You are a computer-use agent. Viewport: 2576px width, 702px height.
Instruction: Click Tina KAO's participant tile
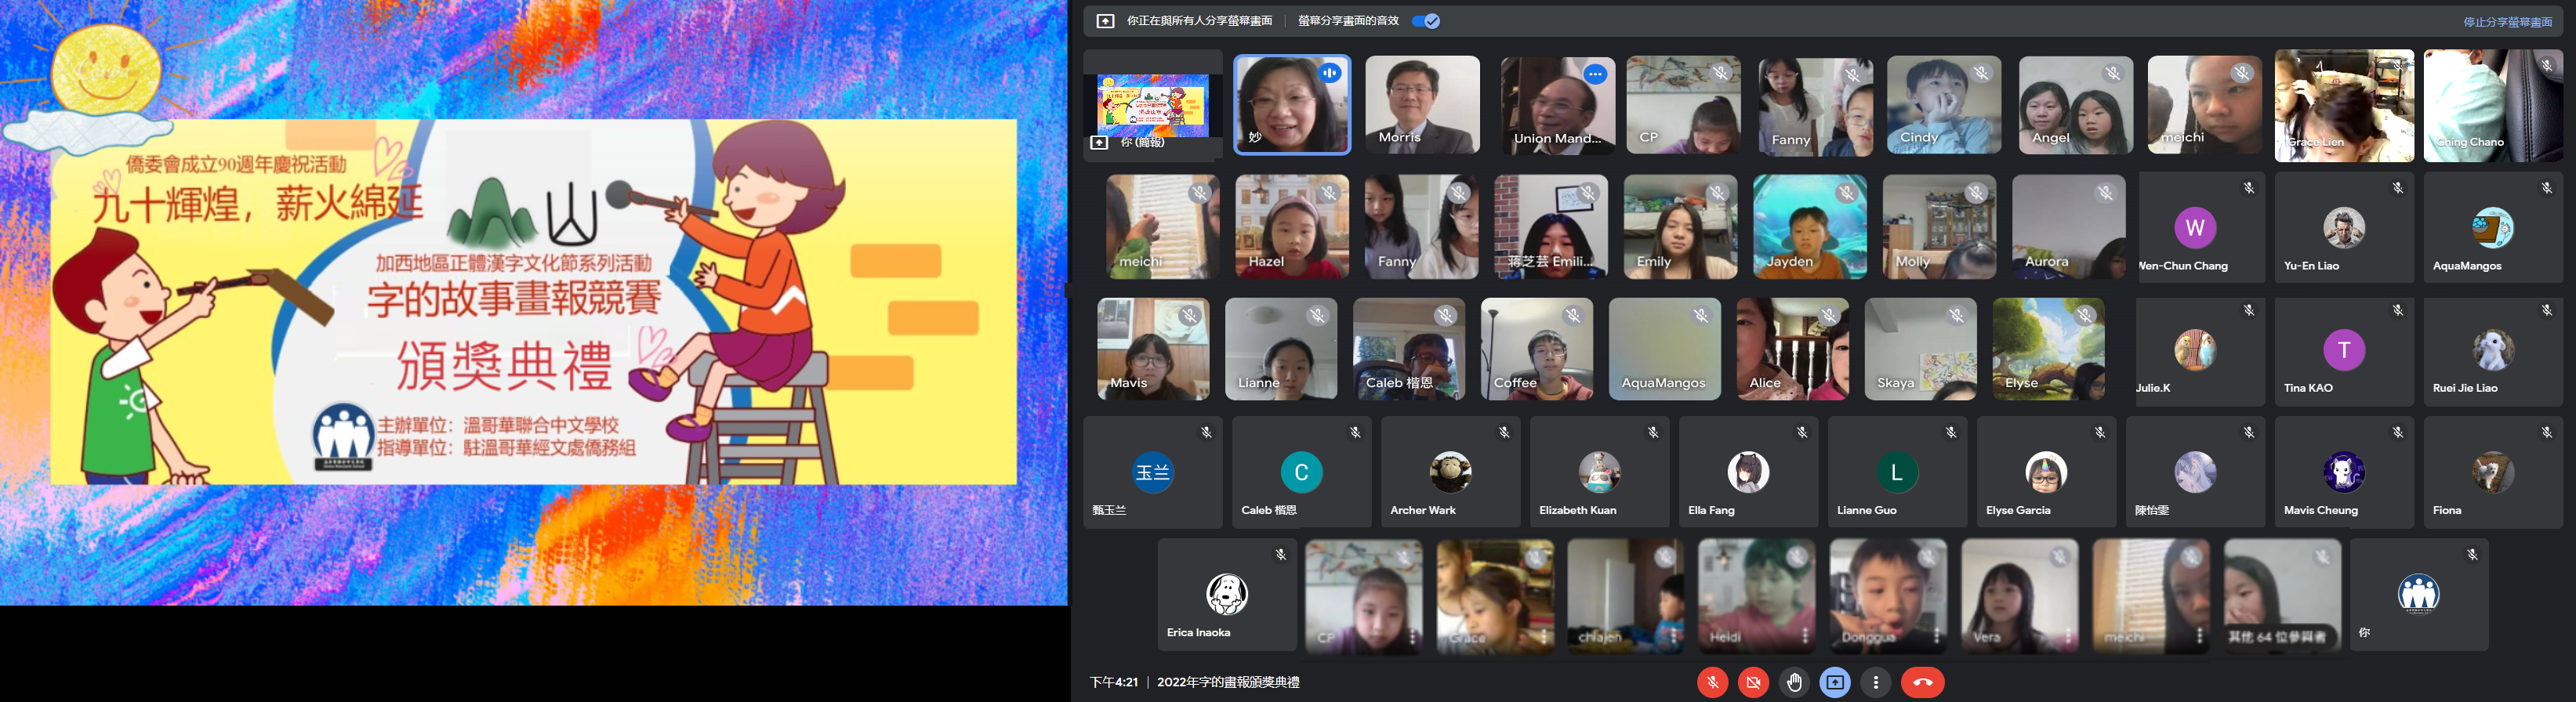pyautogui.click(x=2343, y=351)
